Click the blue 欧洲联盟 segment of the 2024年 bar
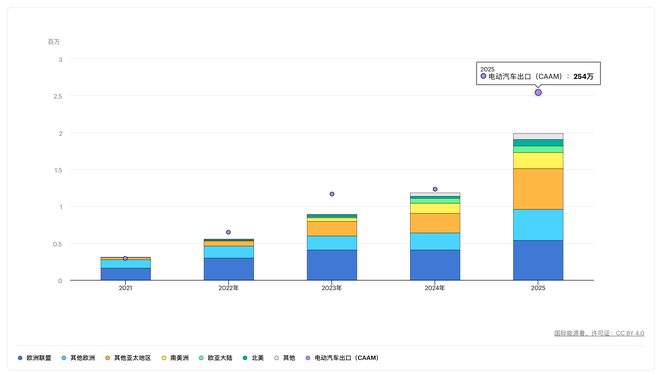 tap(435, 265)
